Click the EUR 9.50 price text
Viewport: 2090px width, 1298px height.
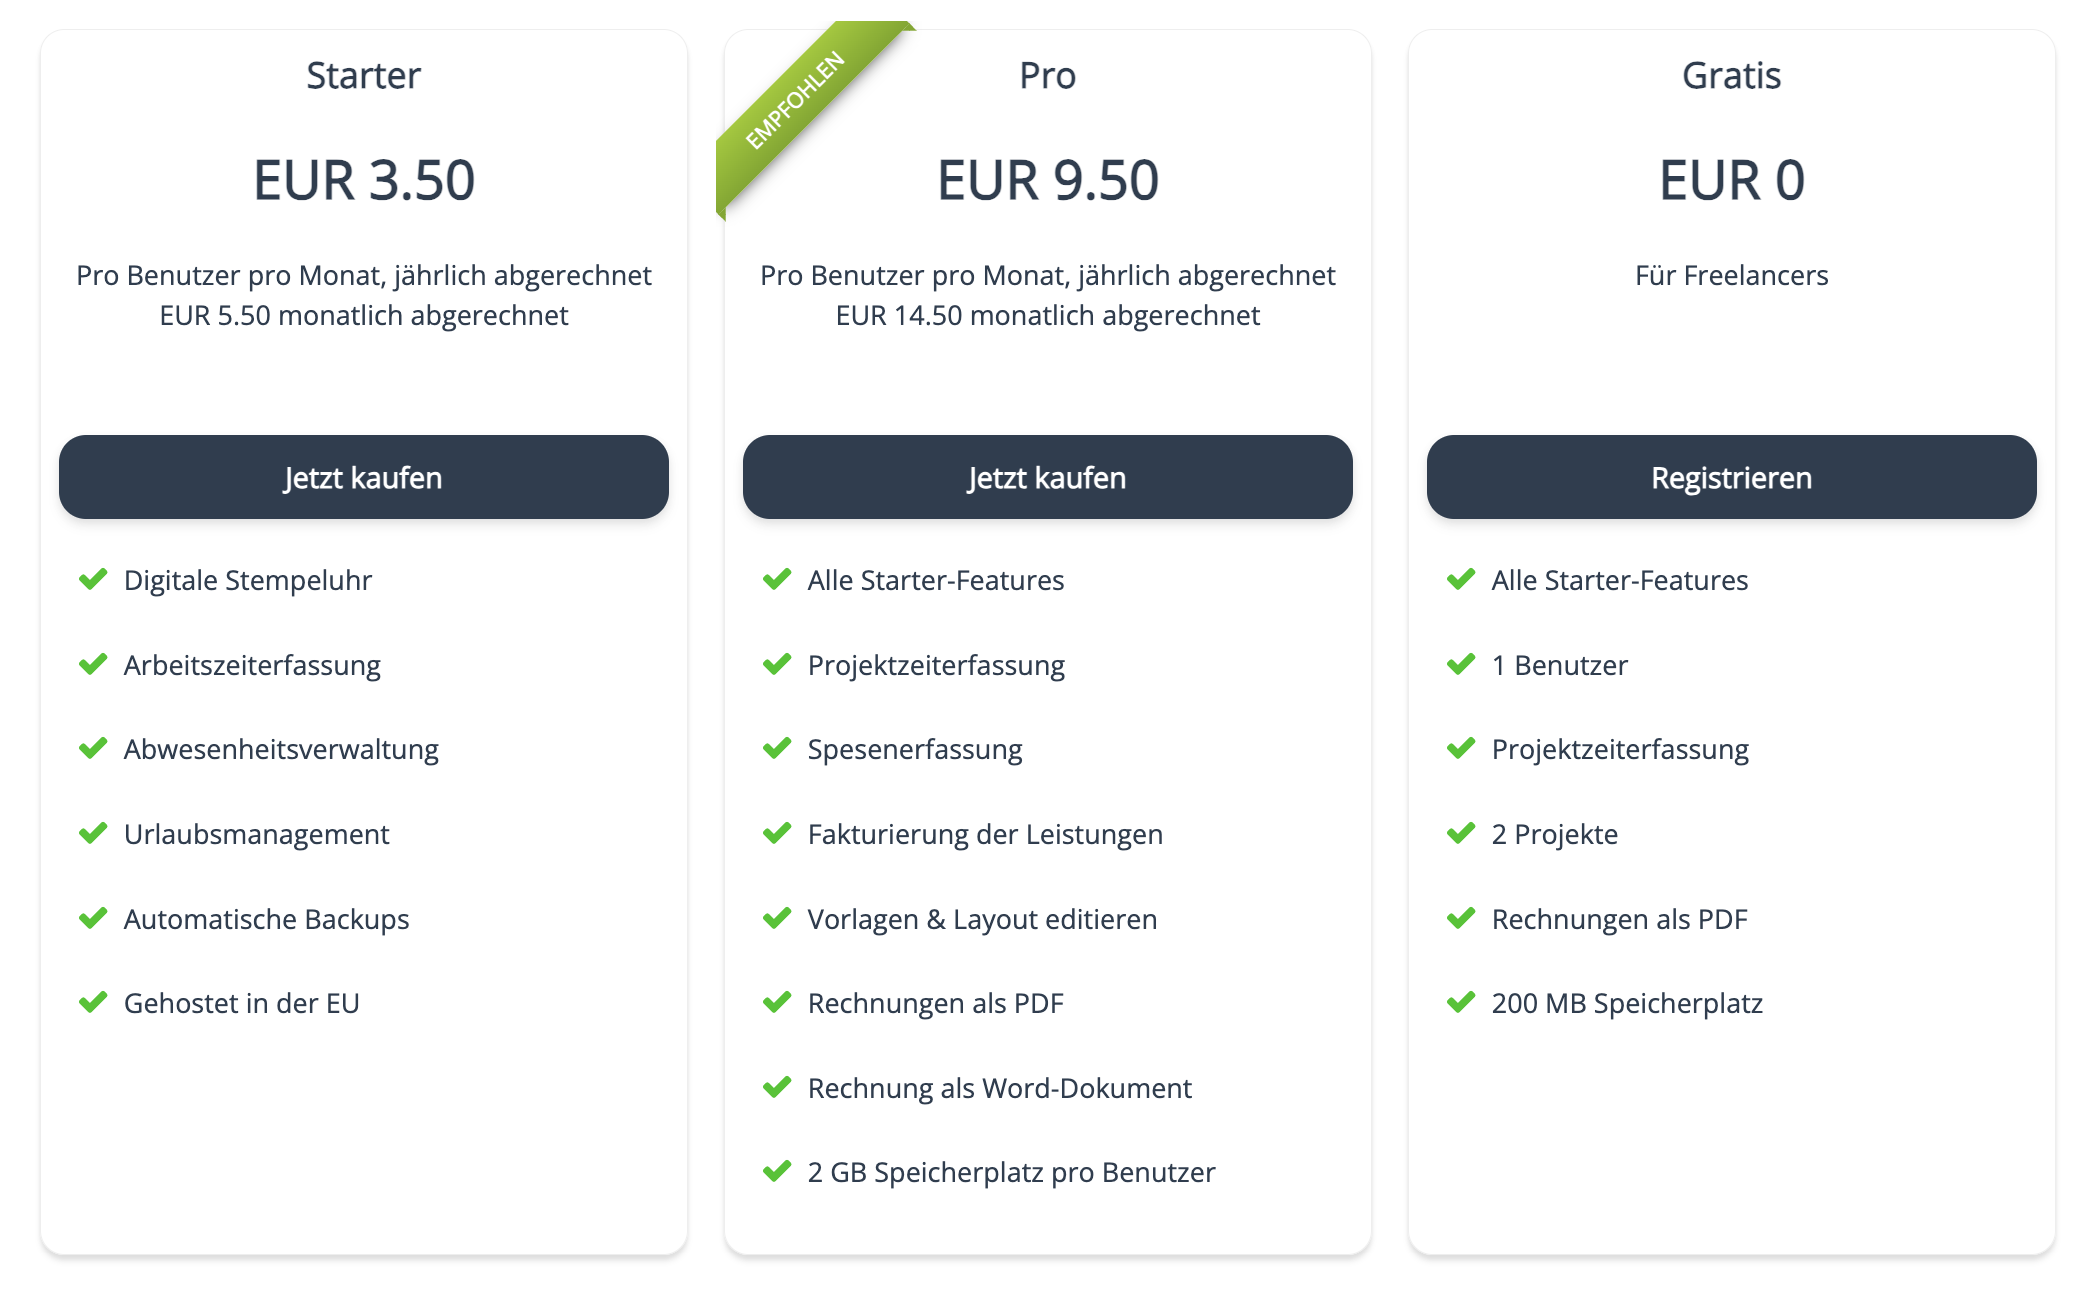click(x=1047, y=180)
